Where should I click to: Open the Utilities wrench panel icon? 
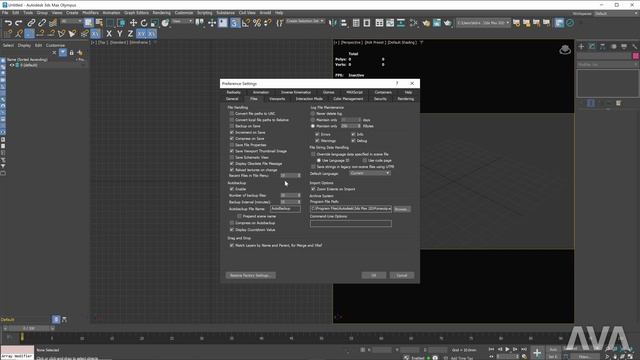[634, 47]
